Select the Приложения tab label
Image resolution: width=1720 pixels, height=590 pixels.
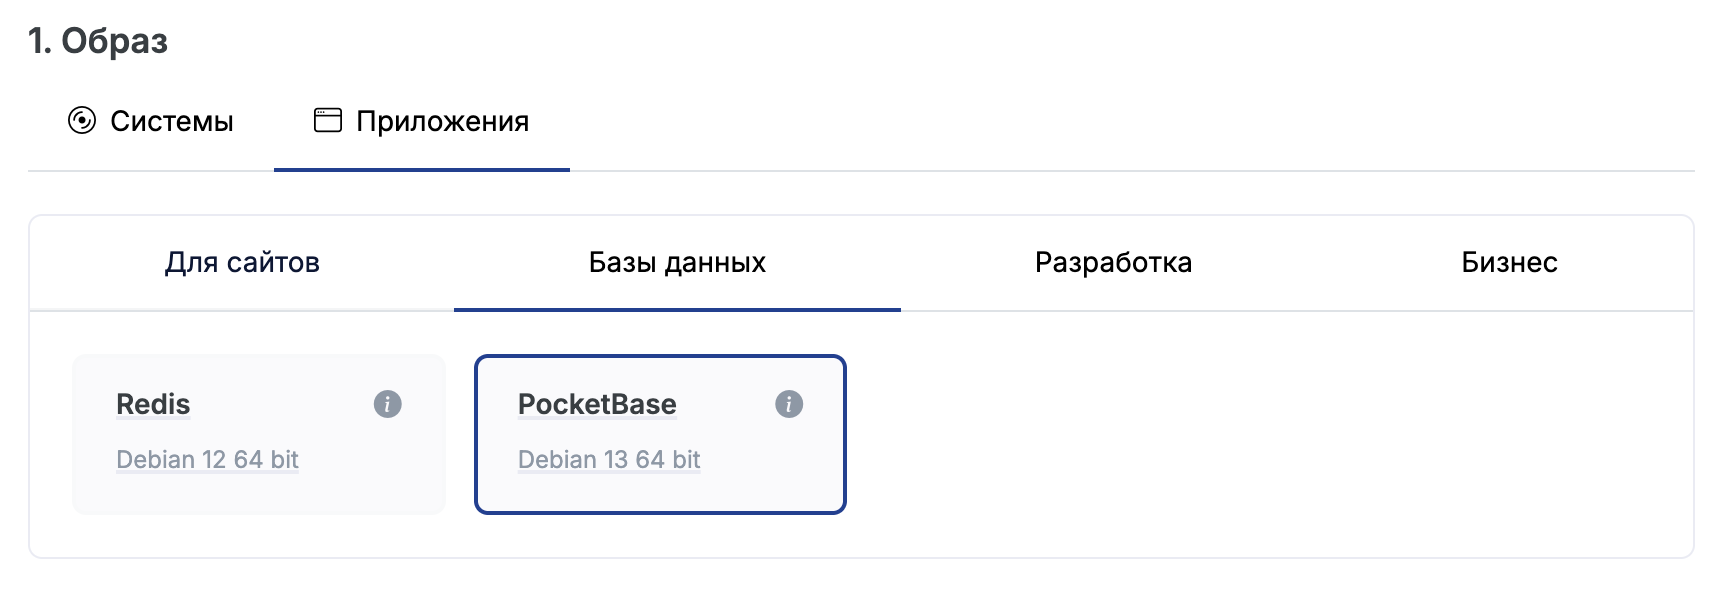pos(442,122)
